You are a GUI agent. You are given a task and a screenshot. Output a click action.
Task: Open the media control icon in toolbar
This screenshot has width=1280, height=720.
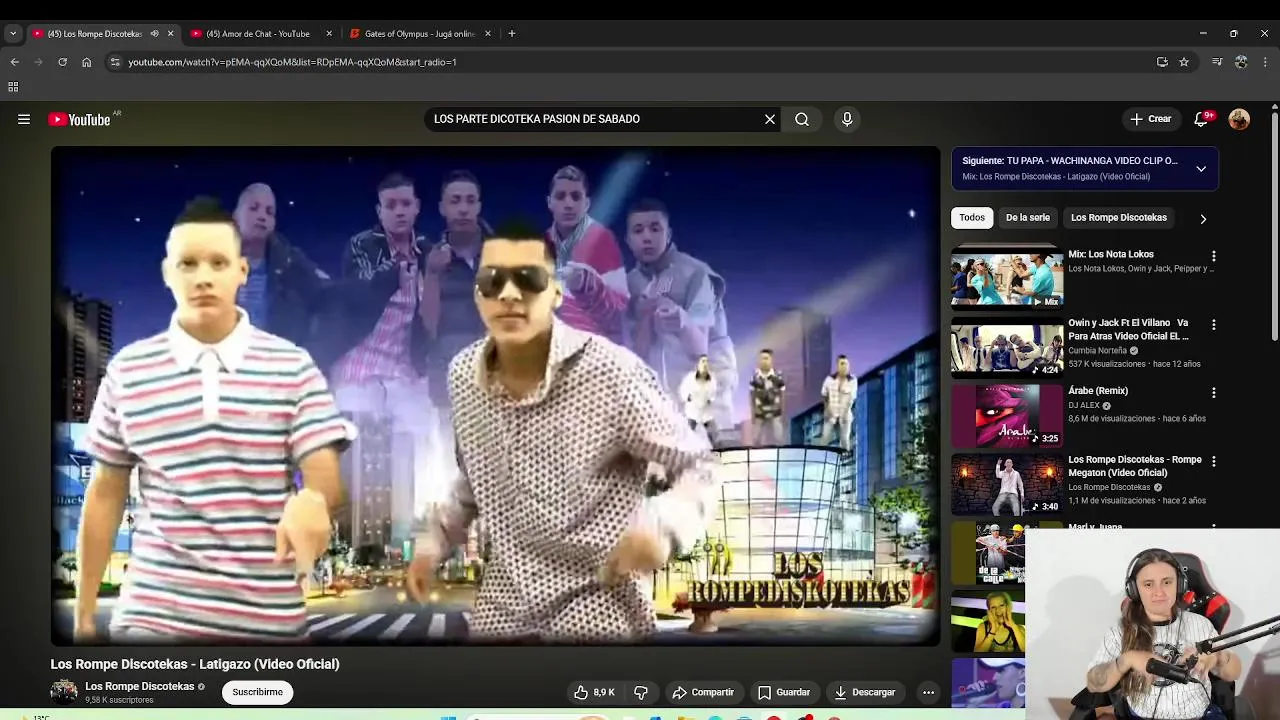[x=1217, y=62]
